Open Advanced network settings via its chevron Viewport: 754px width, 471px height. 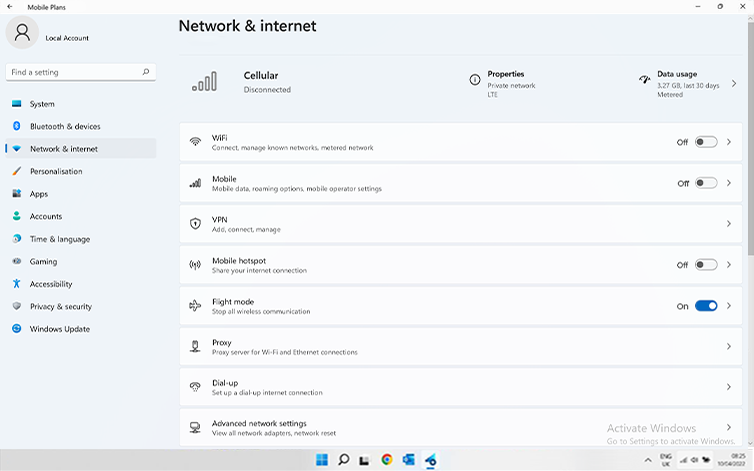pos(728,428)
